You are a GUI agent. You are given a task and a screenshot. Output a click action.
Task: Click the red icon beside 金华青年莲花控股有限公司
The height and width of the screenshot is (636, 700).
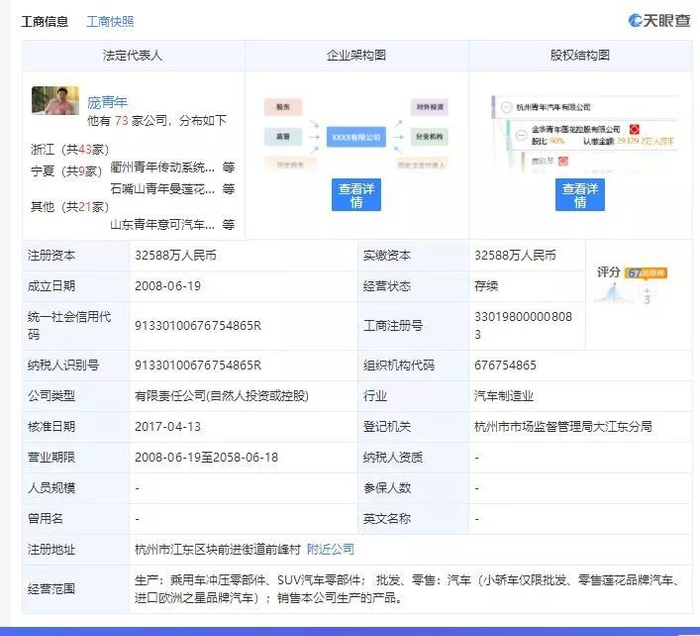[634, 129]
